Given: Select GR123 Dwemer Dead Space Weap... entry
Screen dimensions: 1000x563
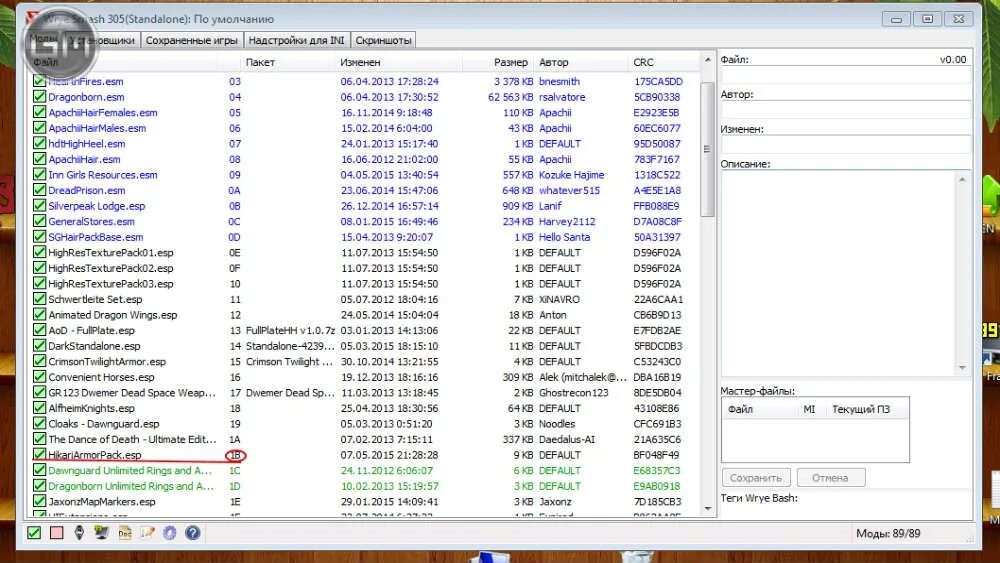Looking at the screenshot, I should 132,393.
